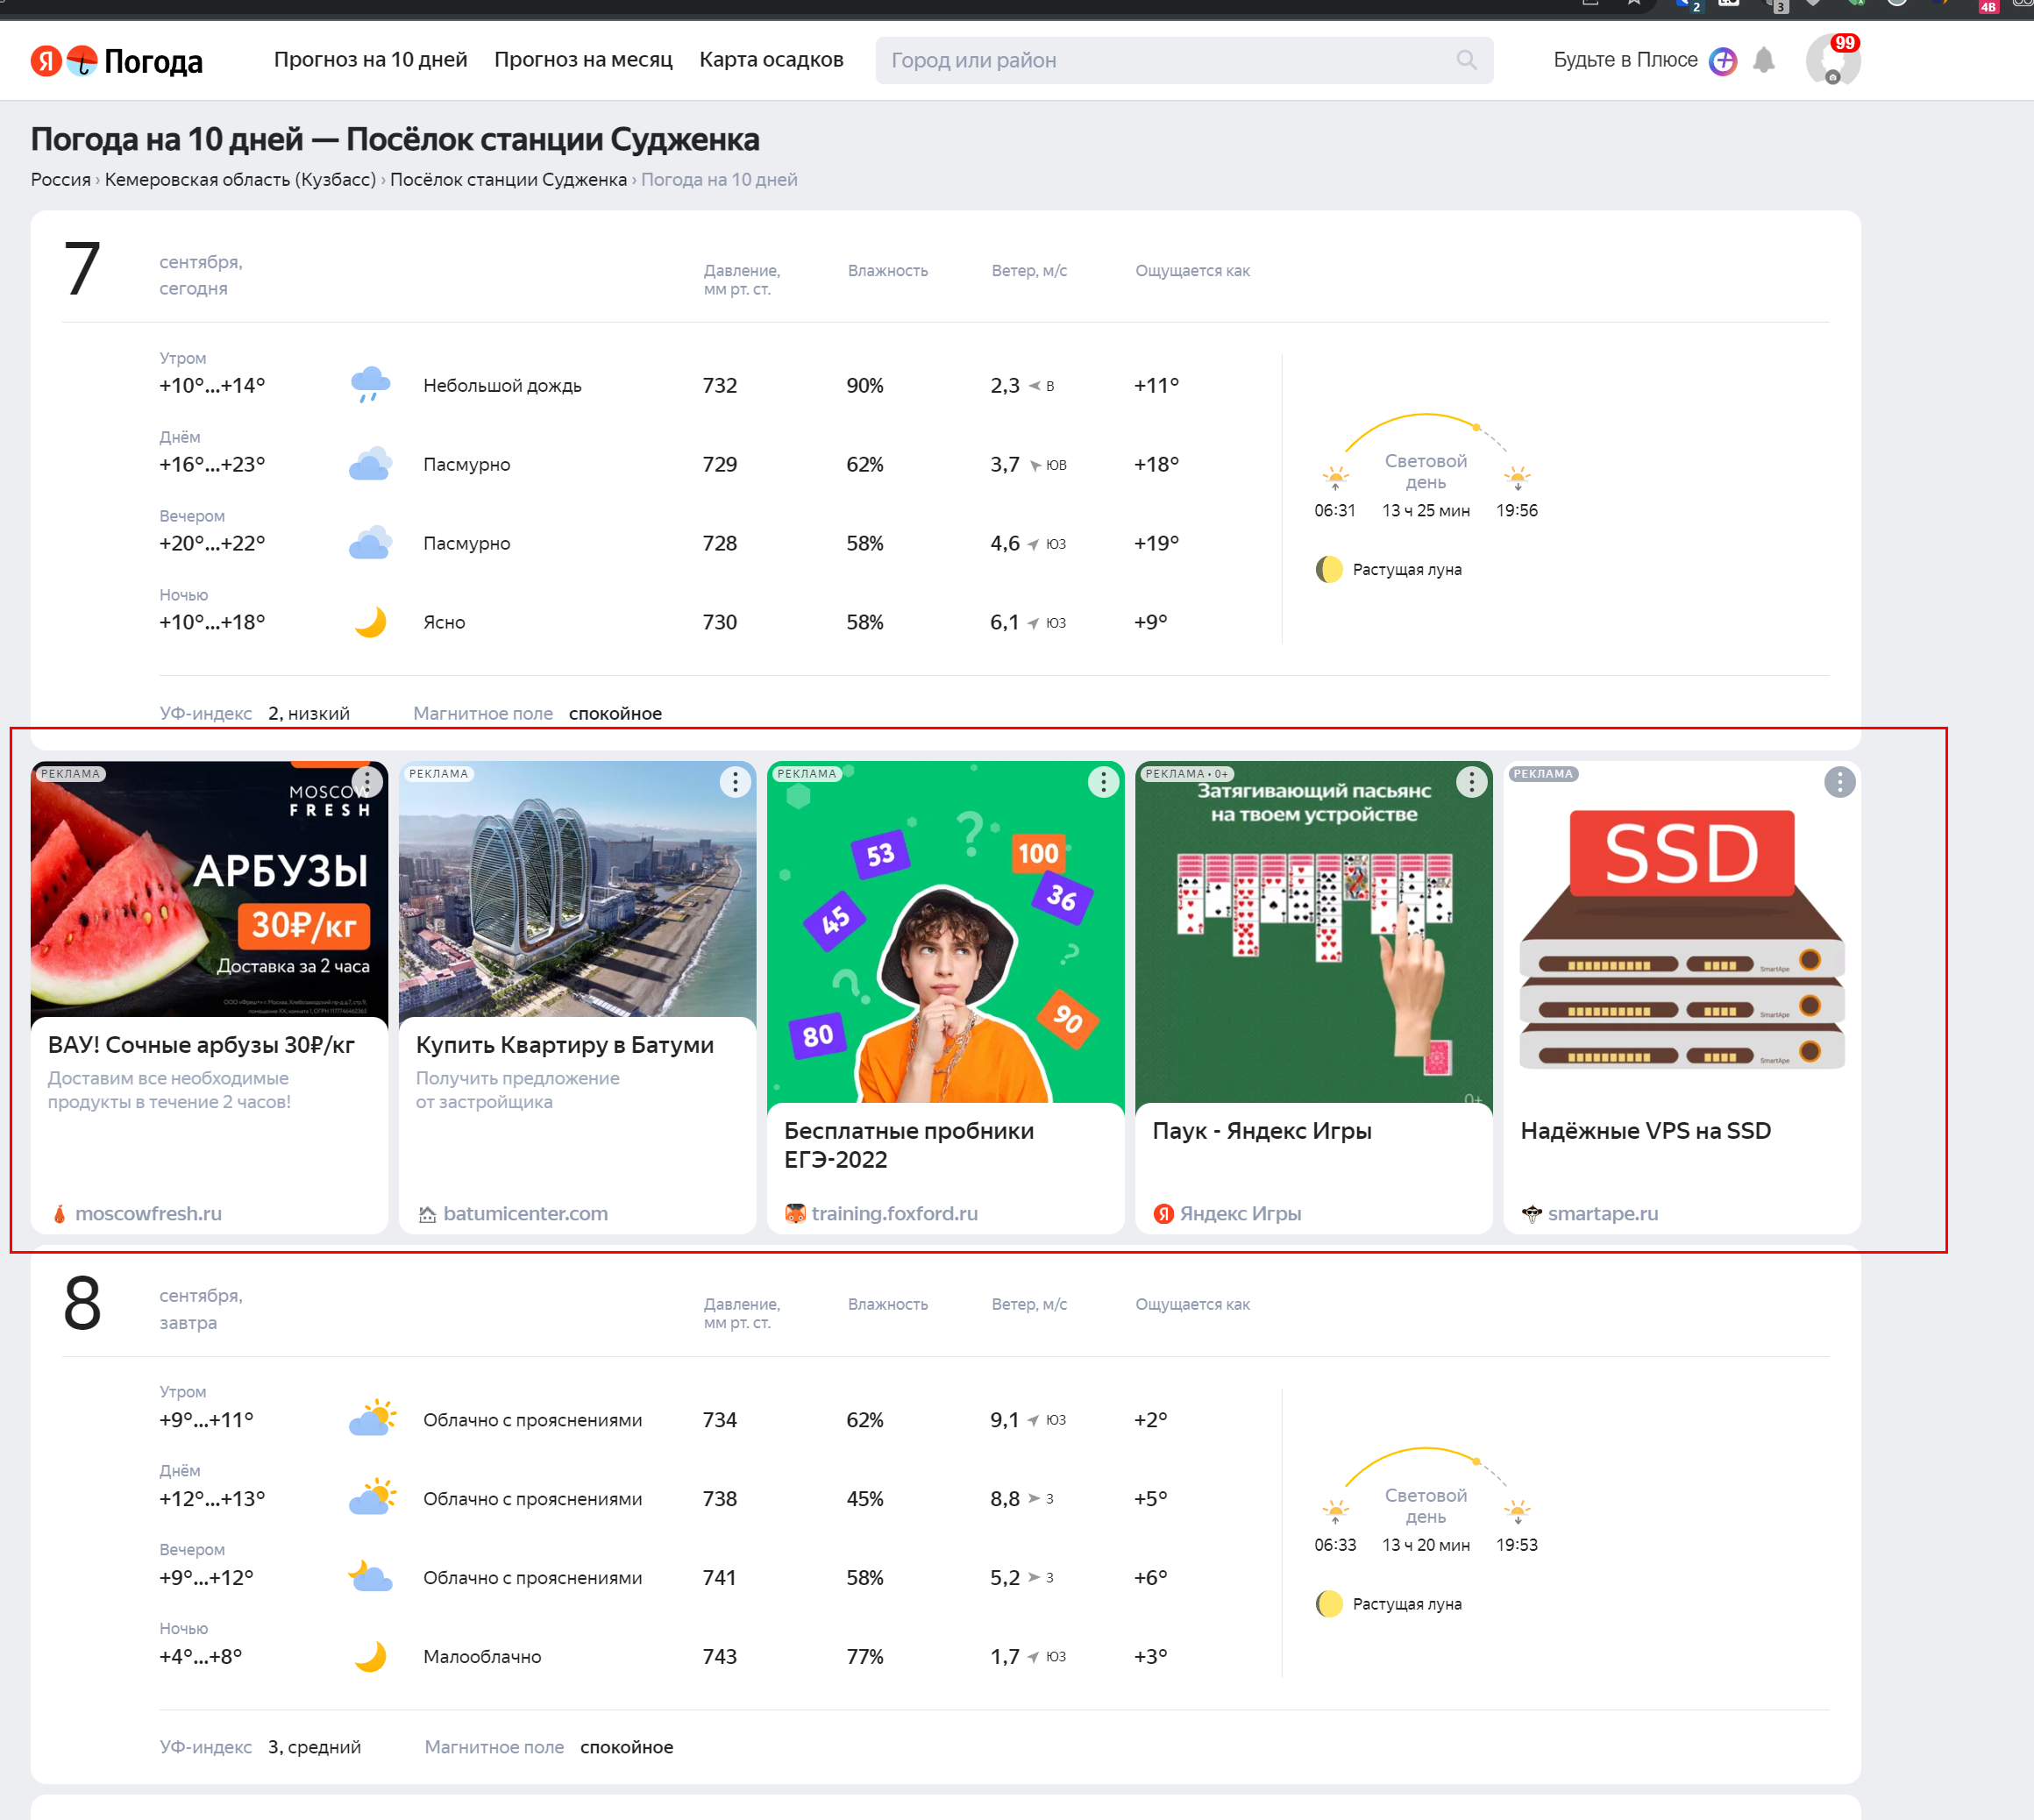
Task: Open the Магнитное поле link
Action: pos(482,713)
